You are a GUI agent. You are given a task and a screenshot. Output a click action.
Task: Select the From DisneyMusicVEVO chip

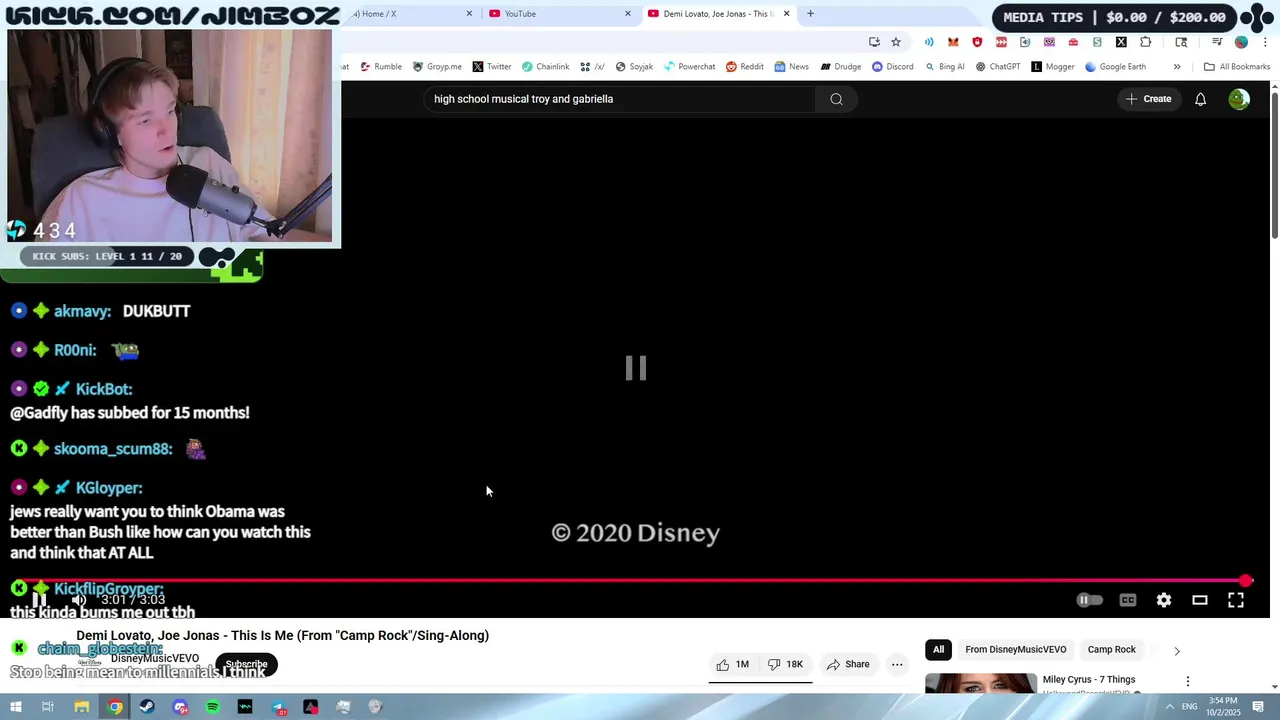click(1015, 650)
